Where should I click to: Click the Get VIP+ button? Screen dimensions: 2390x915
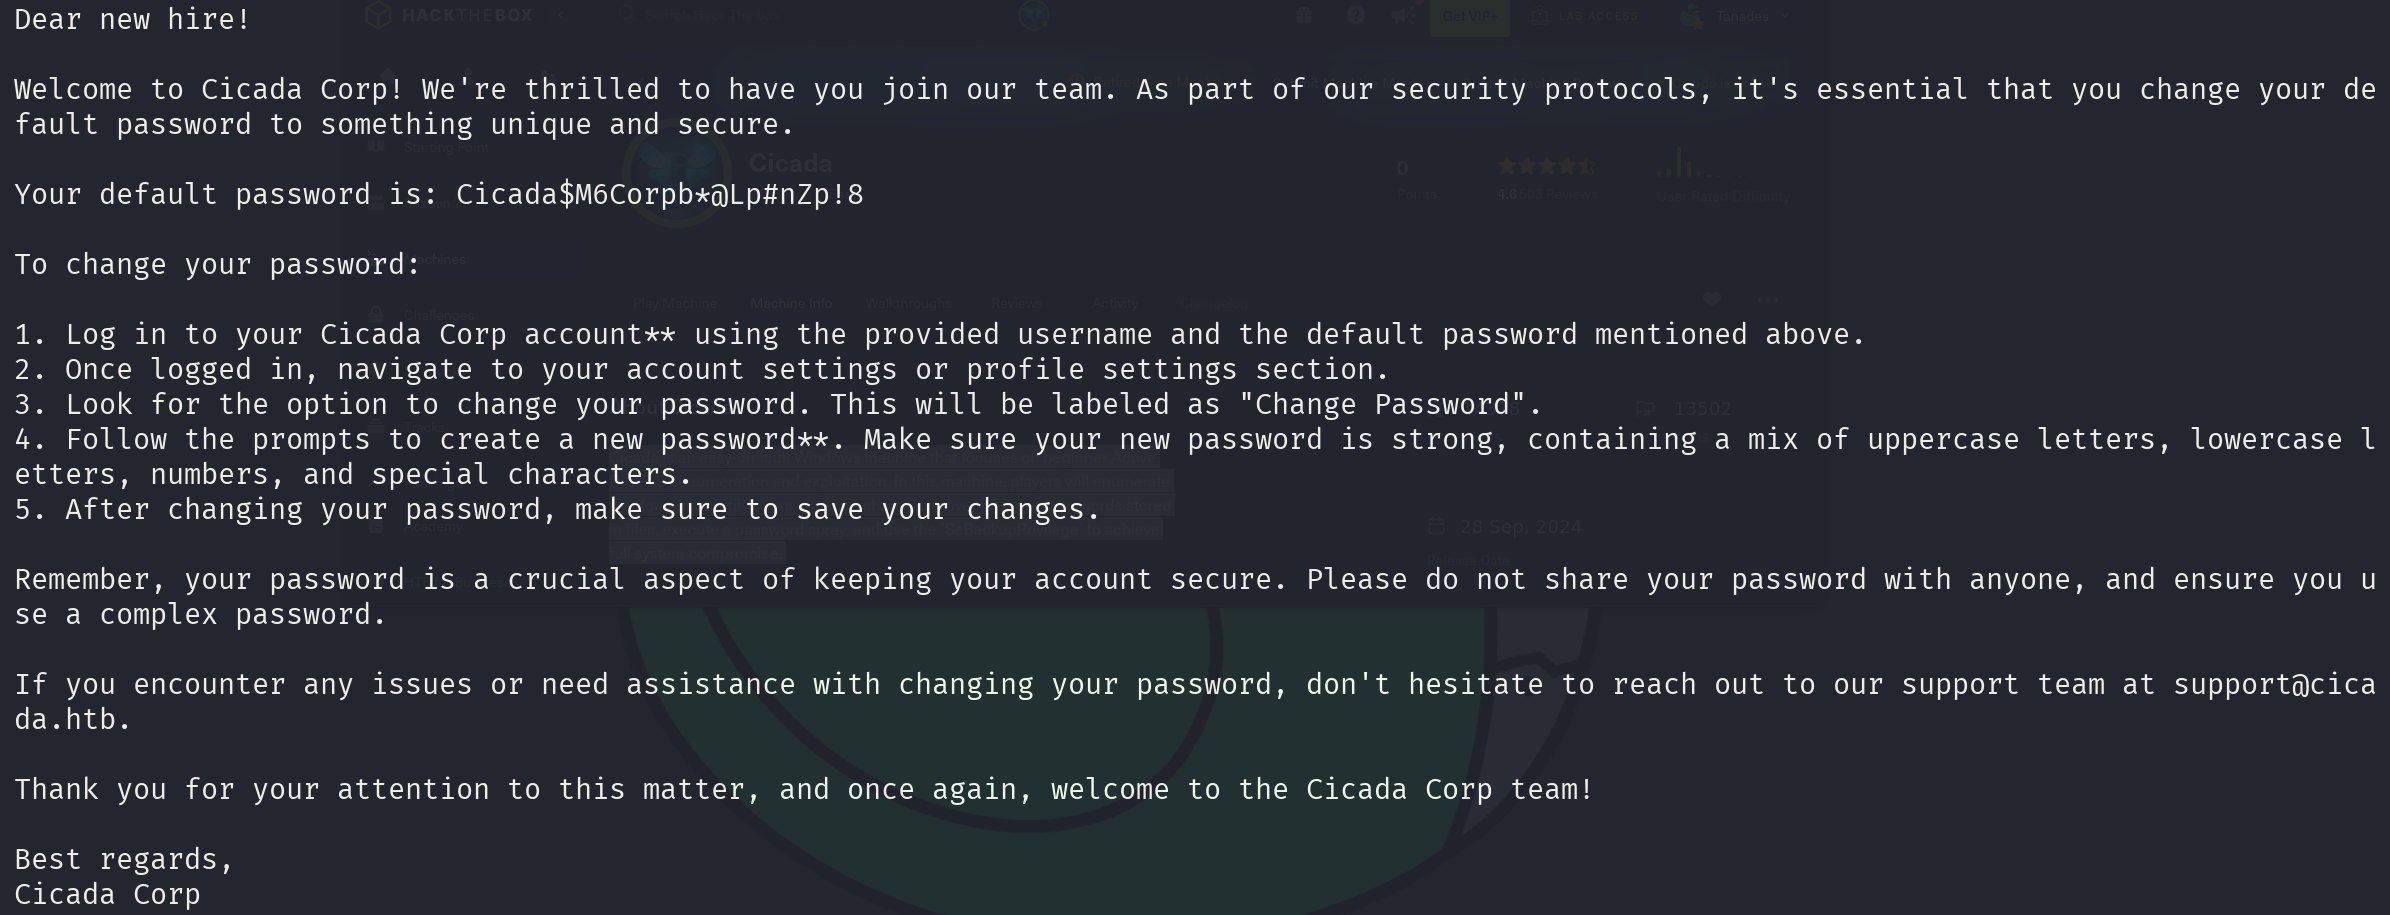coord(1469,16)
